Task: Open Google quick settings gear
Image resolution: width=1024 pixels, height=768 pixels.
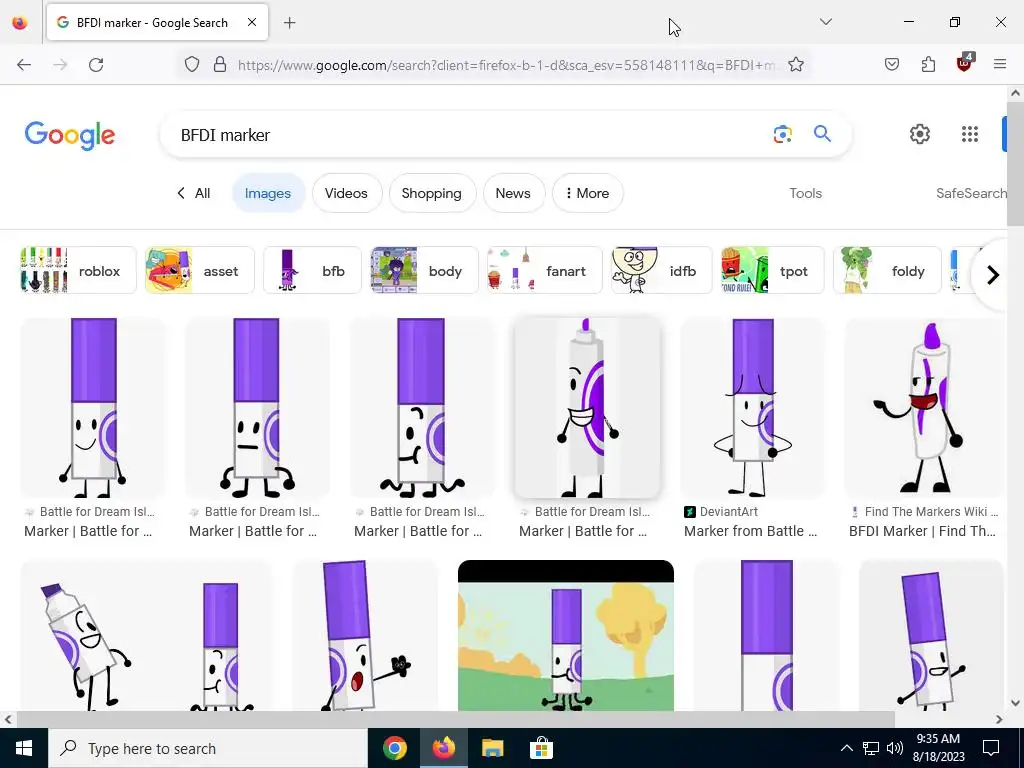Action: (x=920, y=134)
